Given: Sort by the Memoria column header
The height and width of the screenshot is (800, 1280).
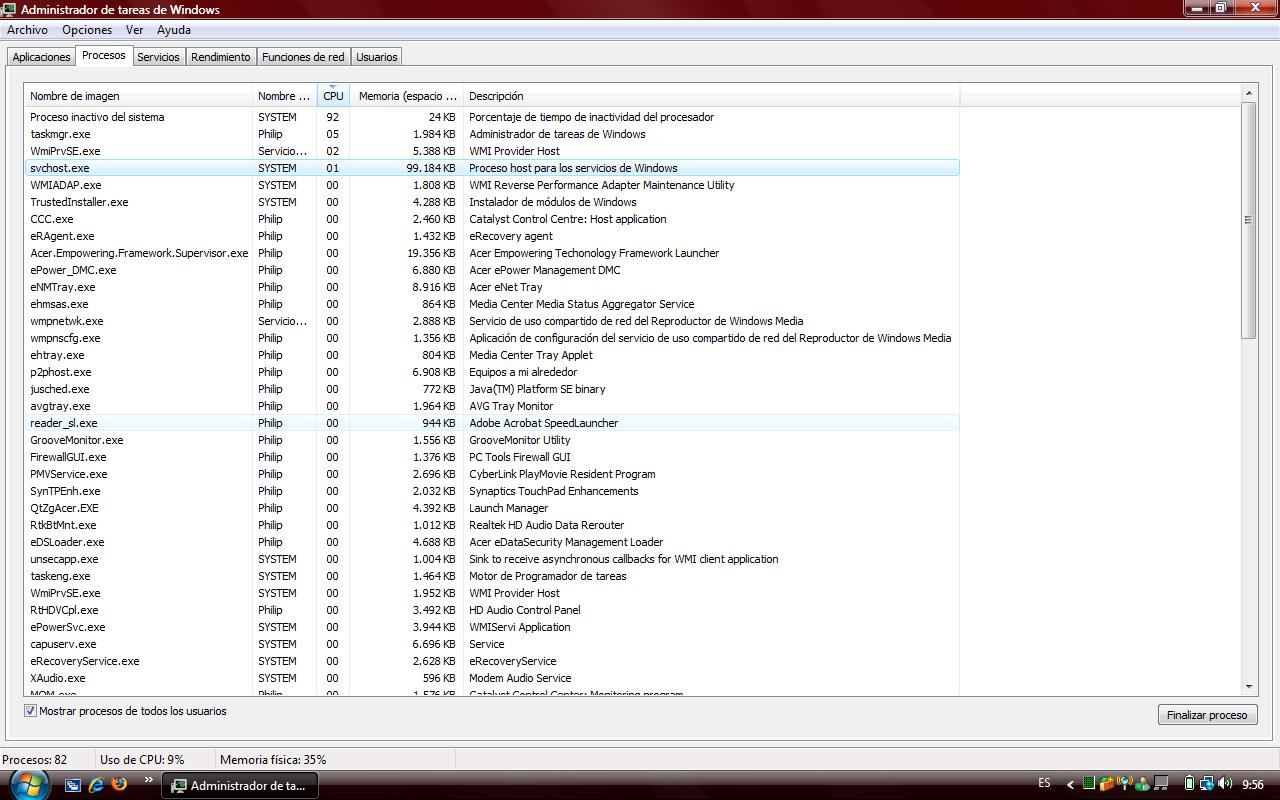Looking at the screenshot, I should (x=406, y=96).
